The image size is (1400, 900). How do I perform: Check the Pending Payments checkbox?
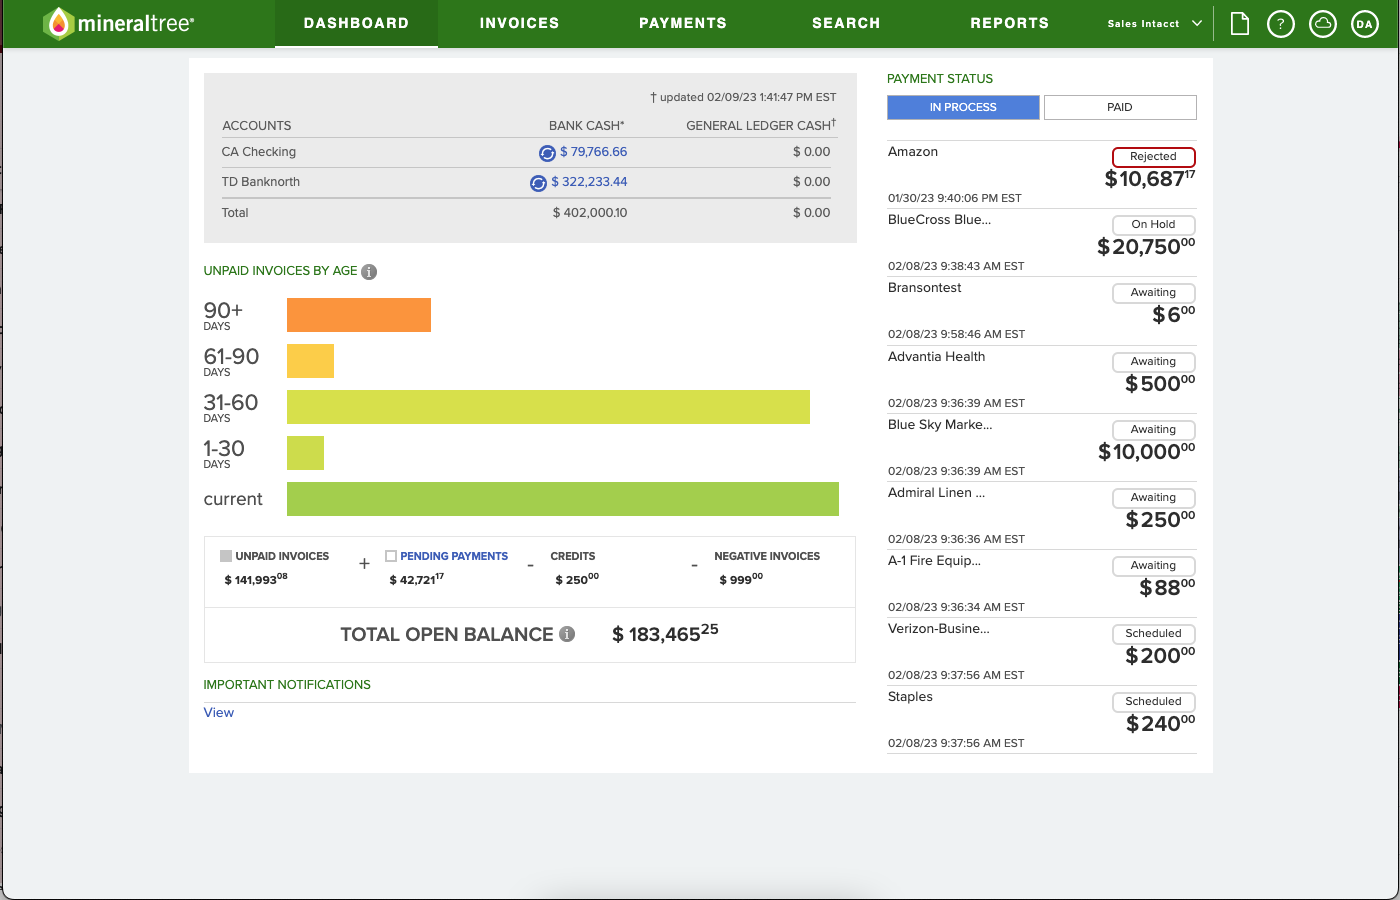[x=390, y=555]
